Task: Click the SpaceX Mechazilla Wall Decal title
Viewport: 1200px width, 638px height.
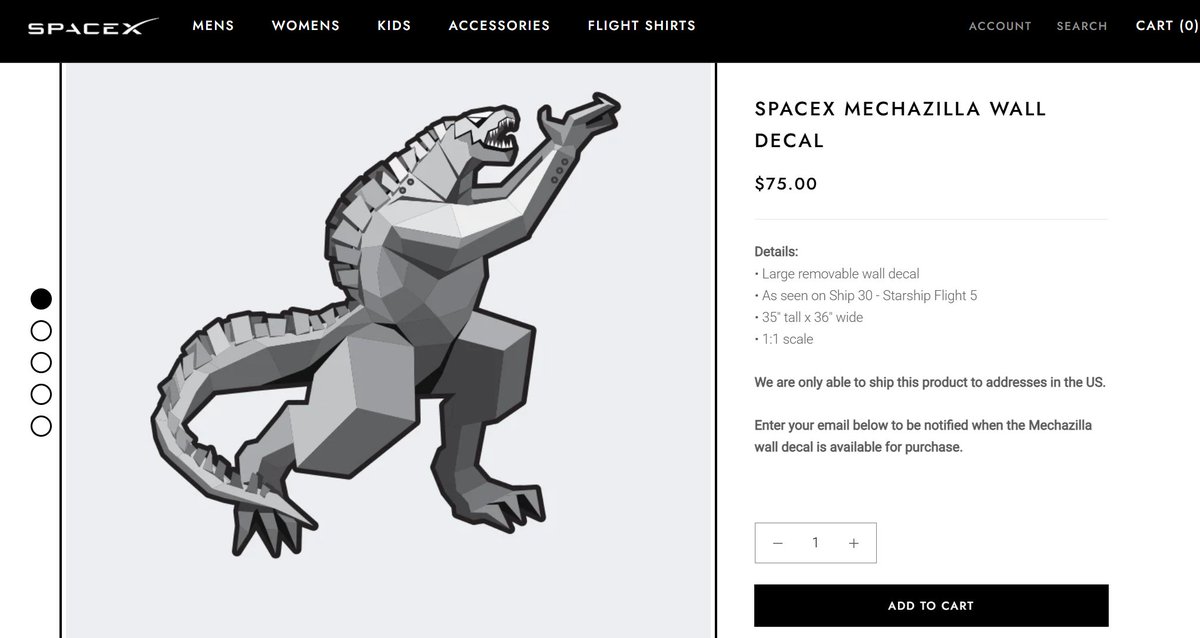Action: [x=900, y=125]
